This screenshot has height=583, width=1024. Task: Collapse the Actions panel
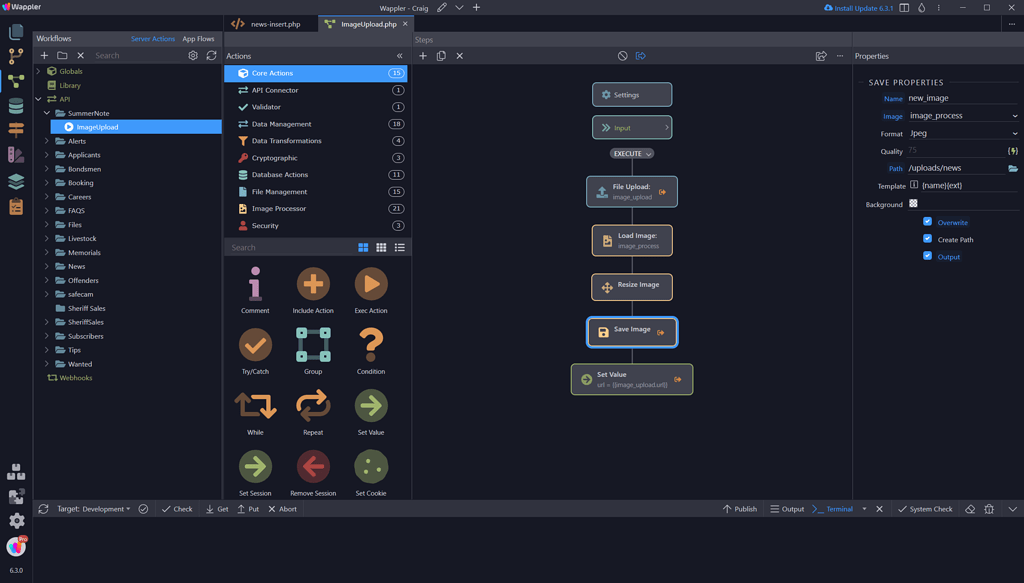pyautogui.click(x=400, y=56)
